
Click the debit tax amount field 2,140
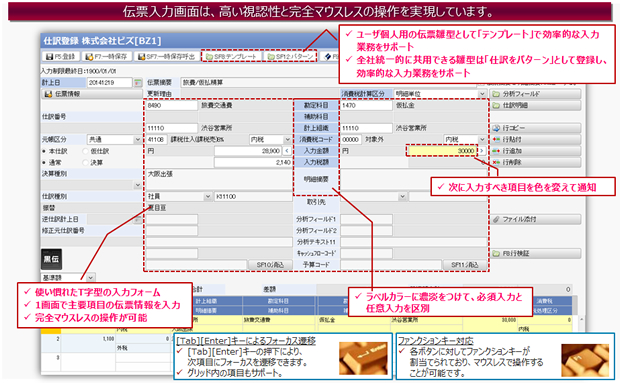coord(253,162)
